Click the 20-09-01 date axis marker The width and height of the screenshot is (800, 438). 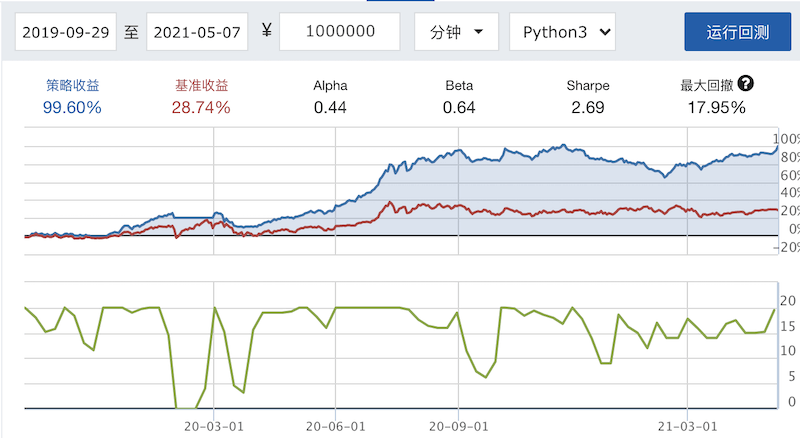(457, 425)
